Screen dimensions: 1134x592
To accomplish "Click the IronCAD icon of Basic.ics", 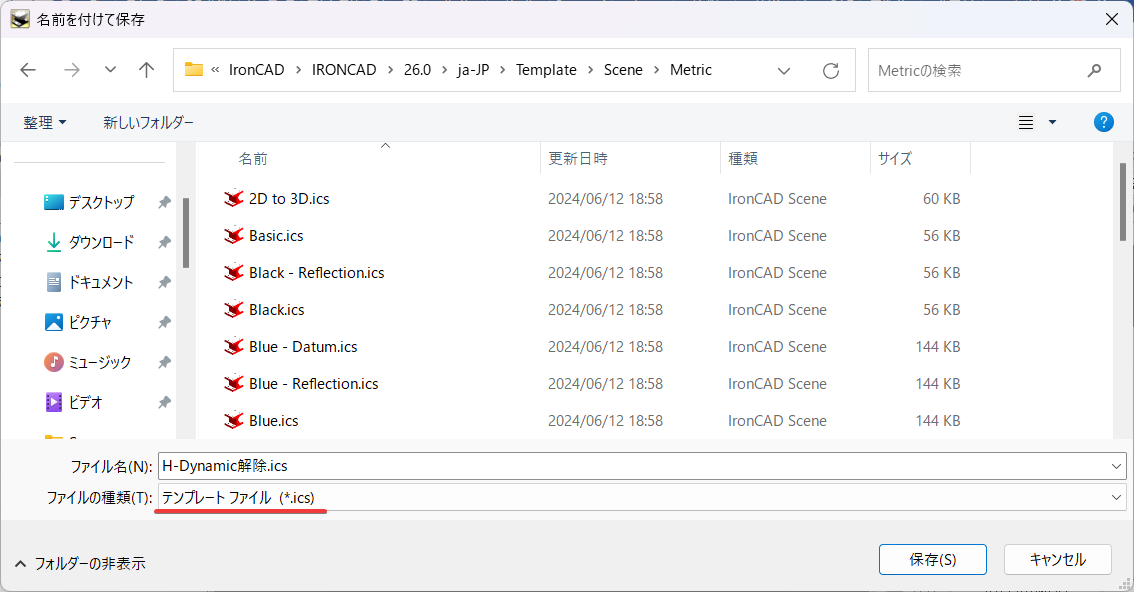I will (234, 236).
